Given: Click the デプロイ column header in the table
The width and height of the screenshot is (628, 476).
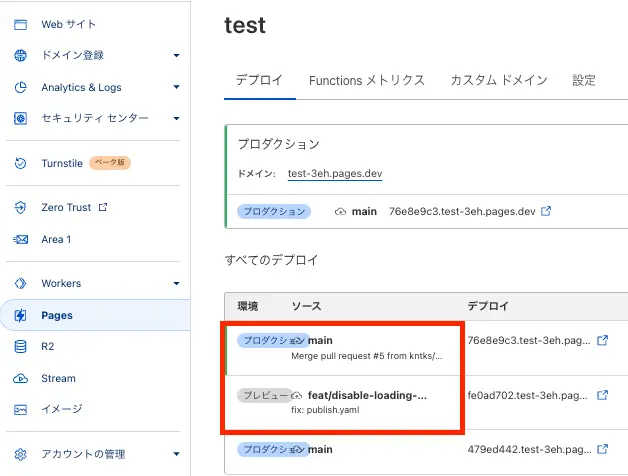Looking at the screenshot, I should click(488, 307).
